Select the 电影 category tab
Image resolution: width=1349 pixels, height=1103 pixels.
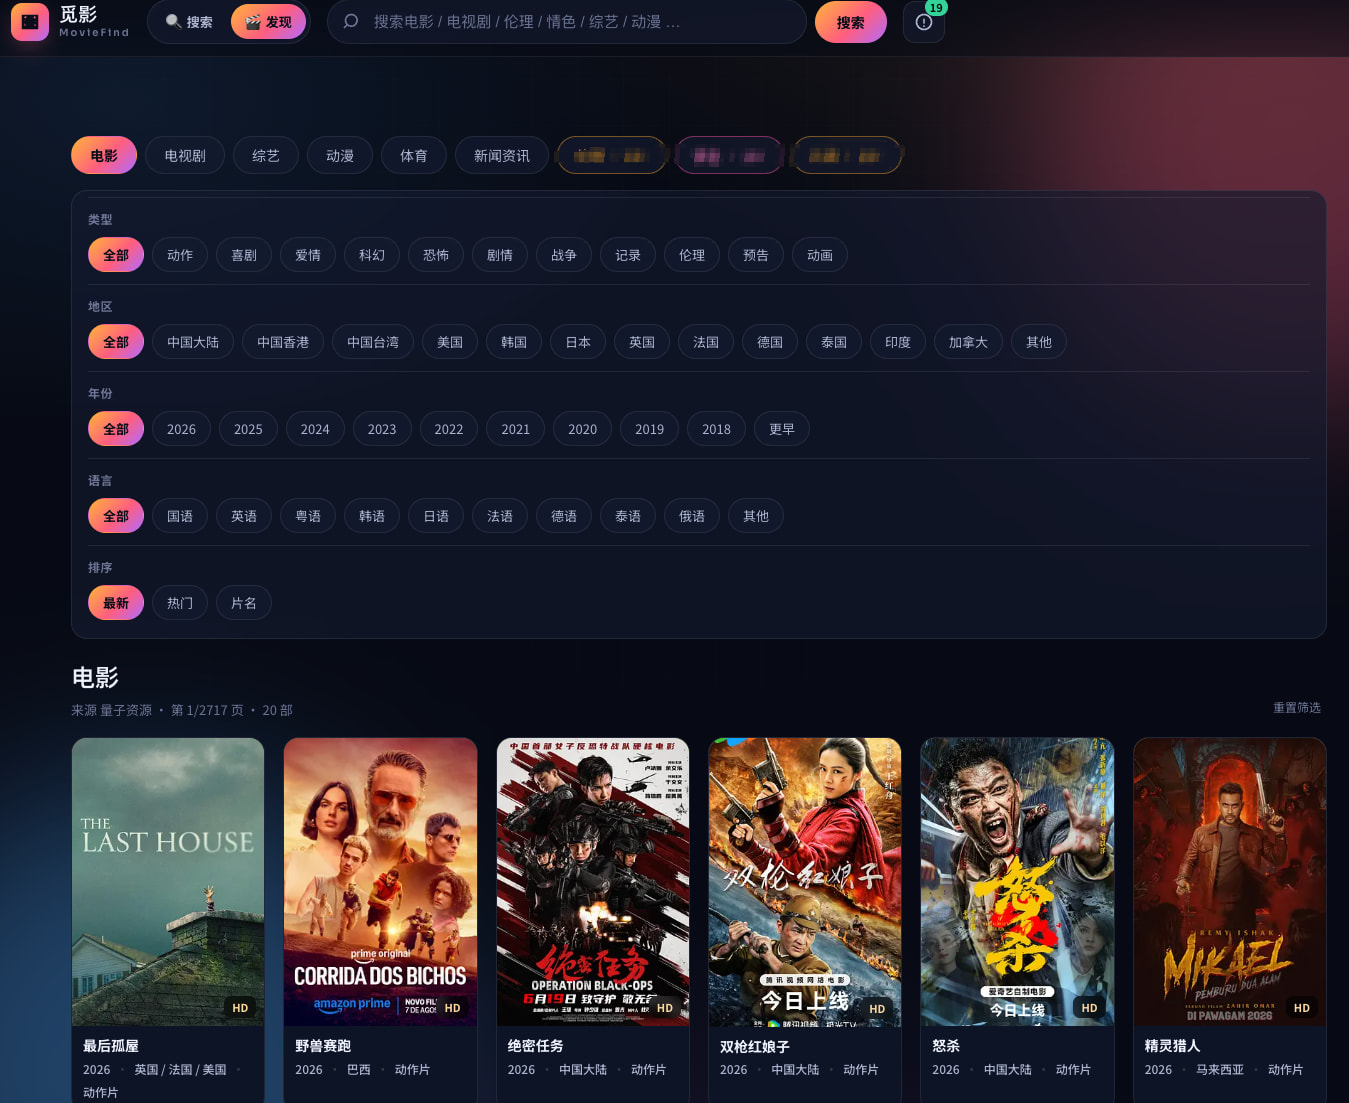(104, 156)
